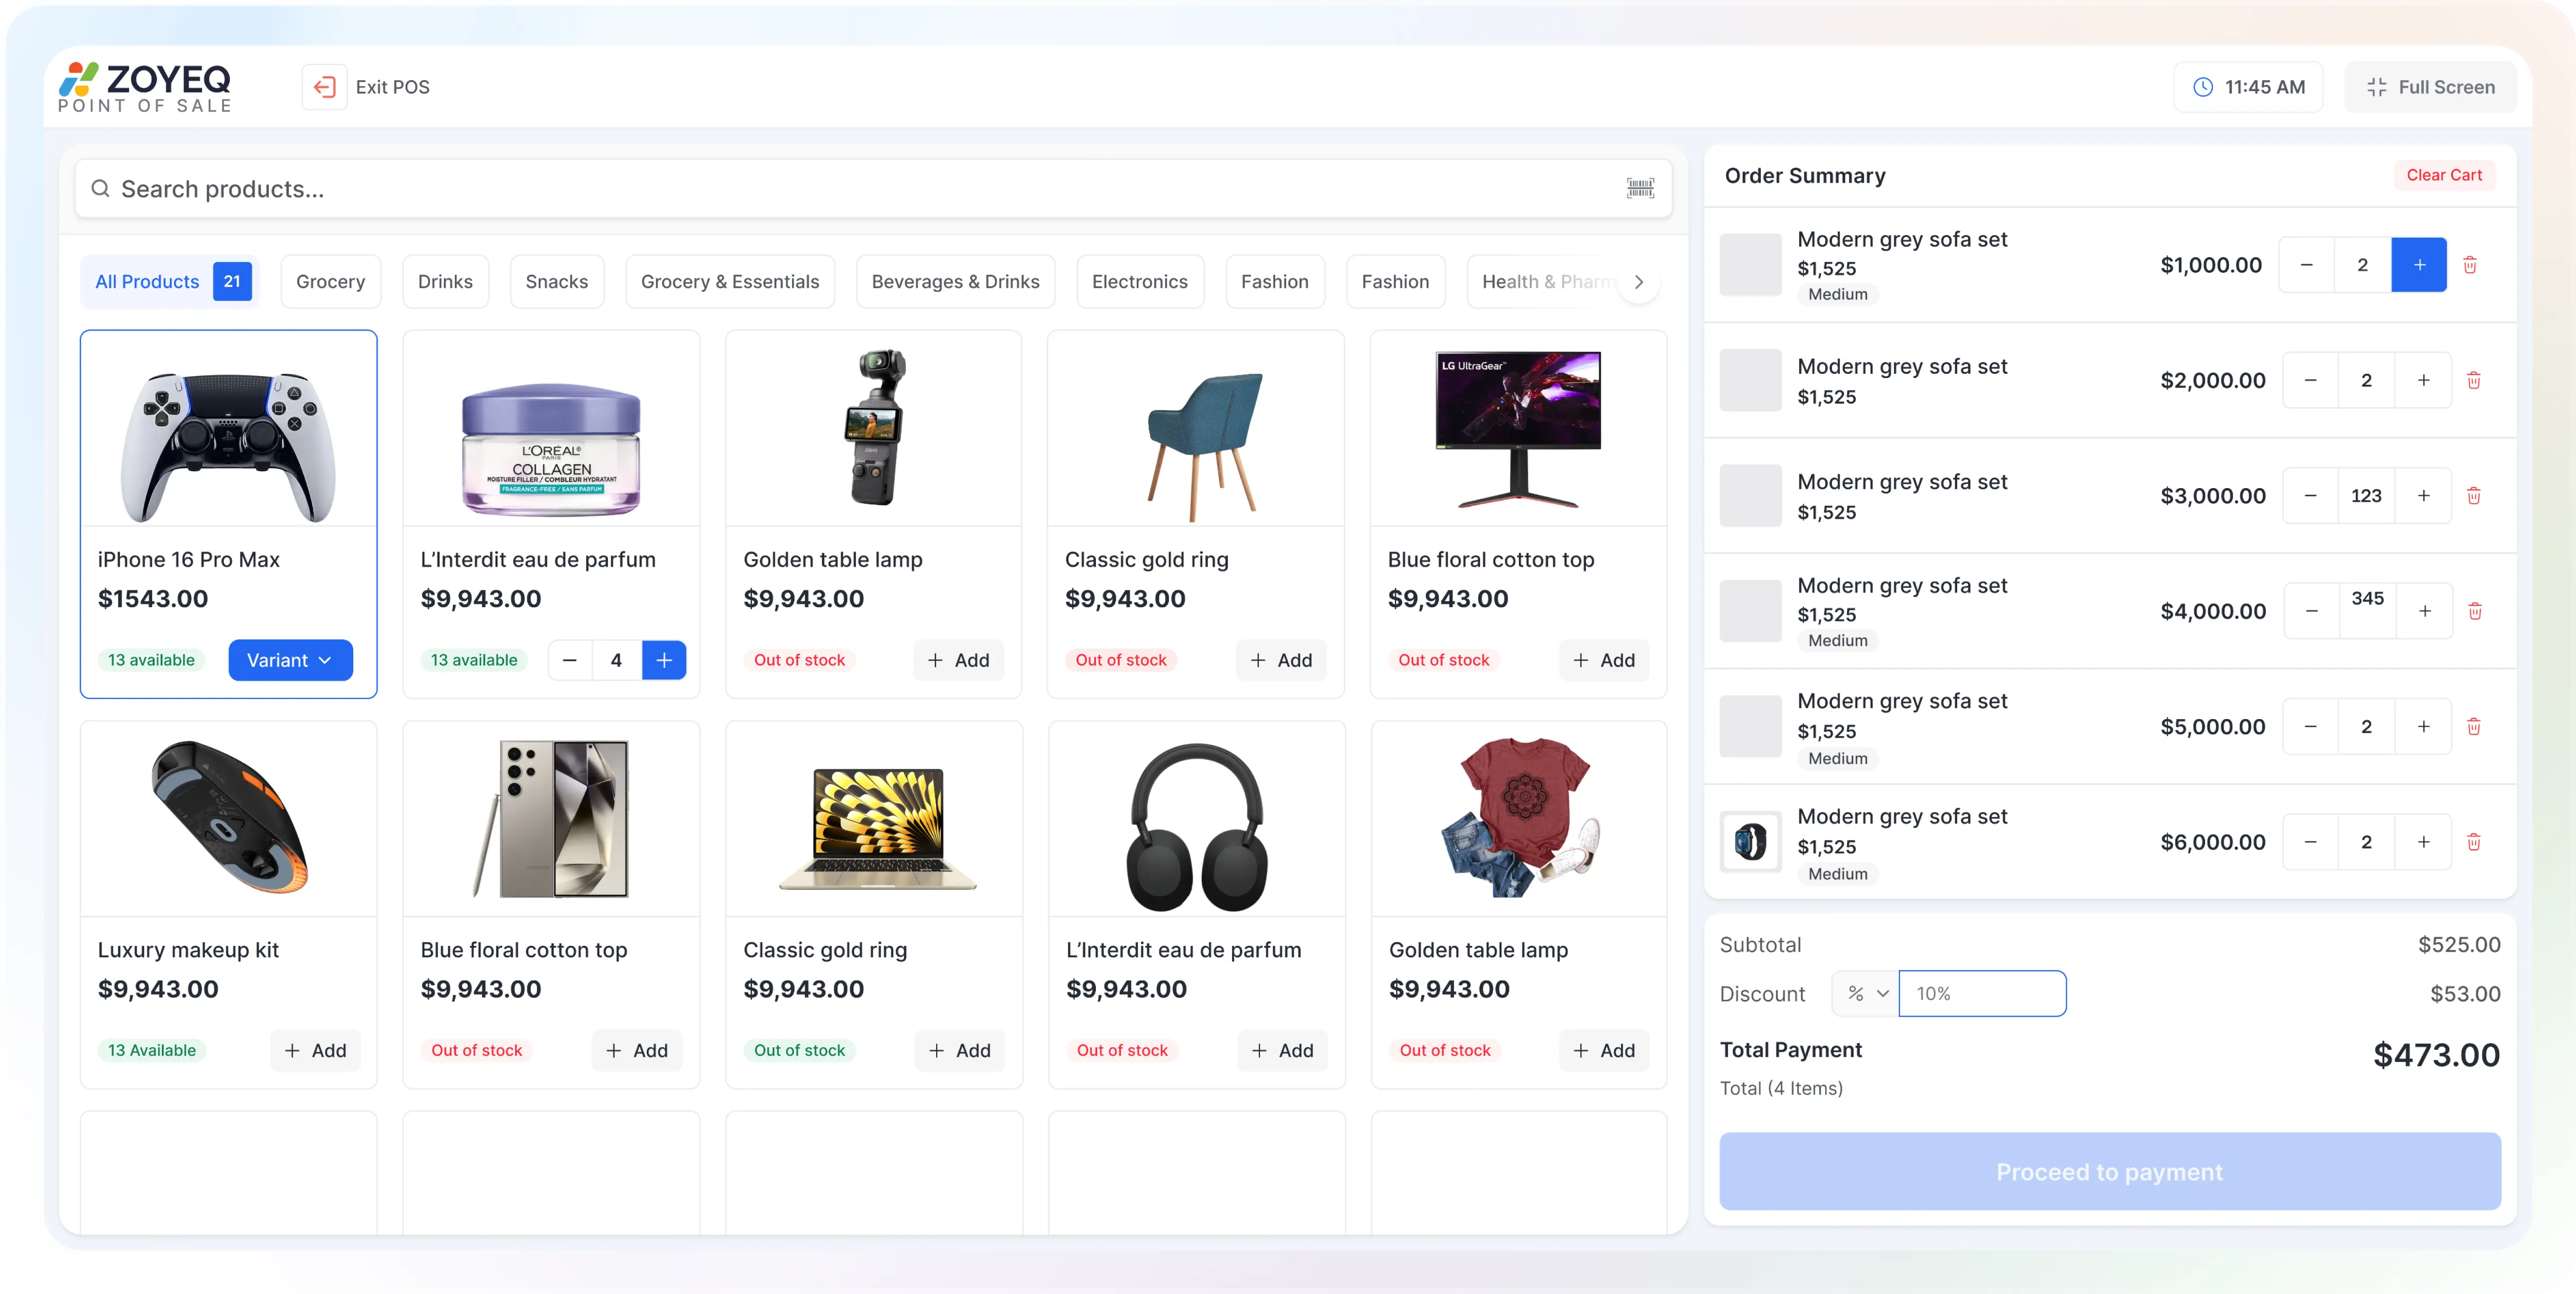
Task: Decrease quantity of the $6,000.00 cart item
Action: (x=2310, y=842)
